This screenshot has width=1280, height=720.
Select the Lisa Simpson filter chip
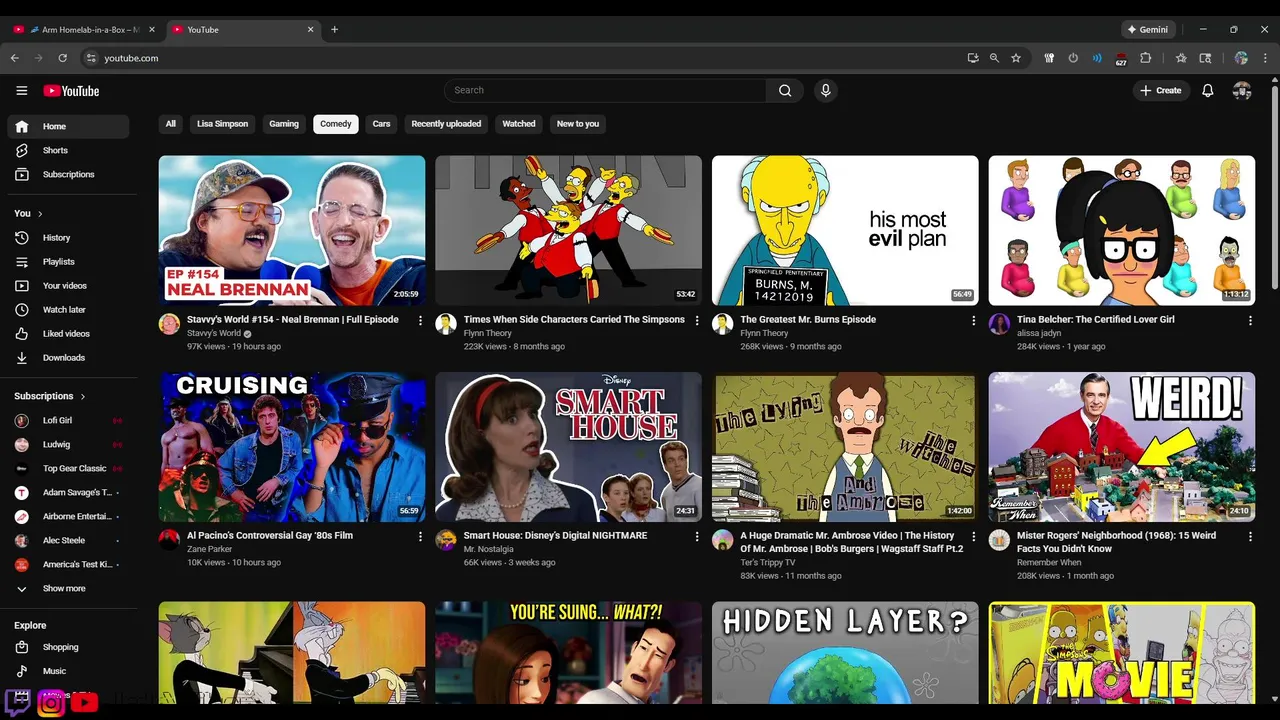point(222,124)
